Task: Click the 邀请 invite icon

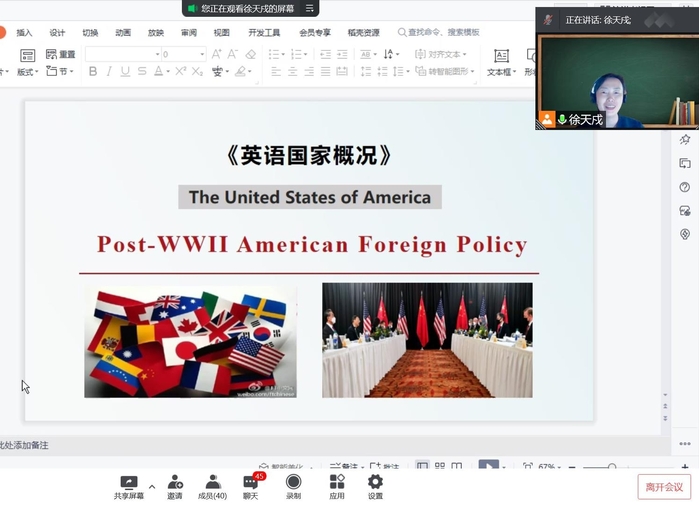Action: 175,483
